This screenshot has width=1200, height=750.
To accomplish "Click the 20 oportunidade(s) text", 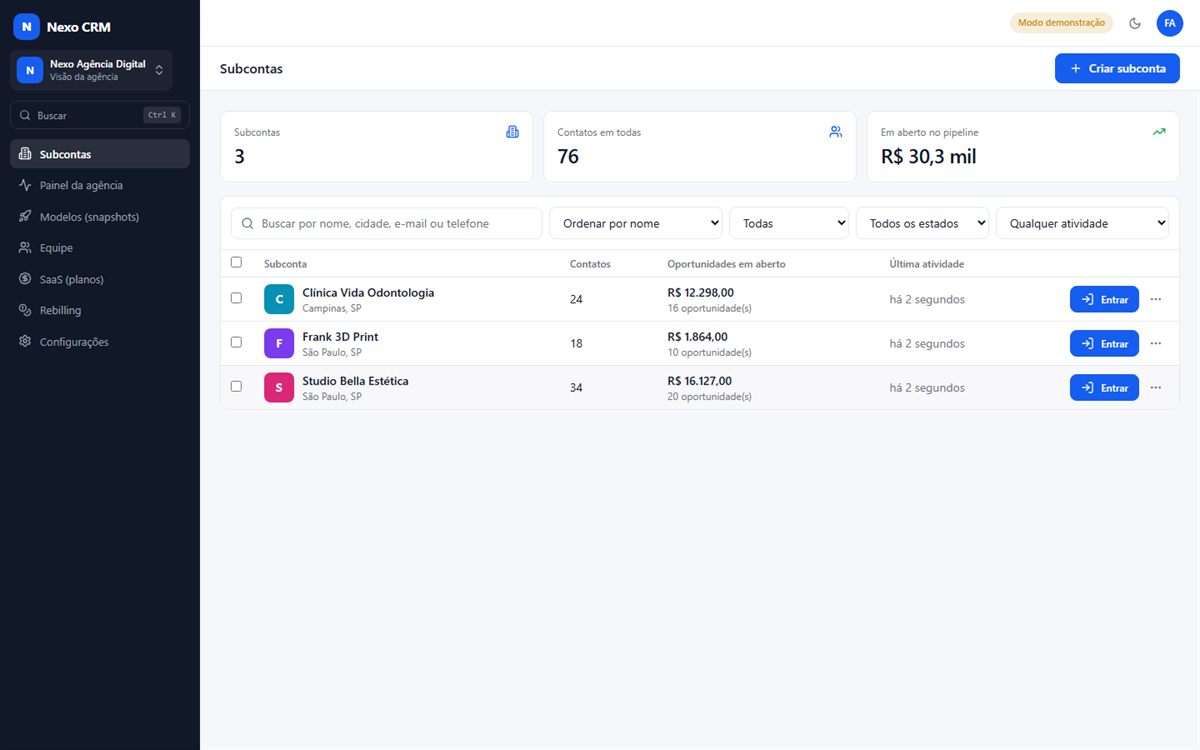I will [x=709, y=397].
